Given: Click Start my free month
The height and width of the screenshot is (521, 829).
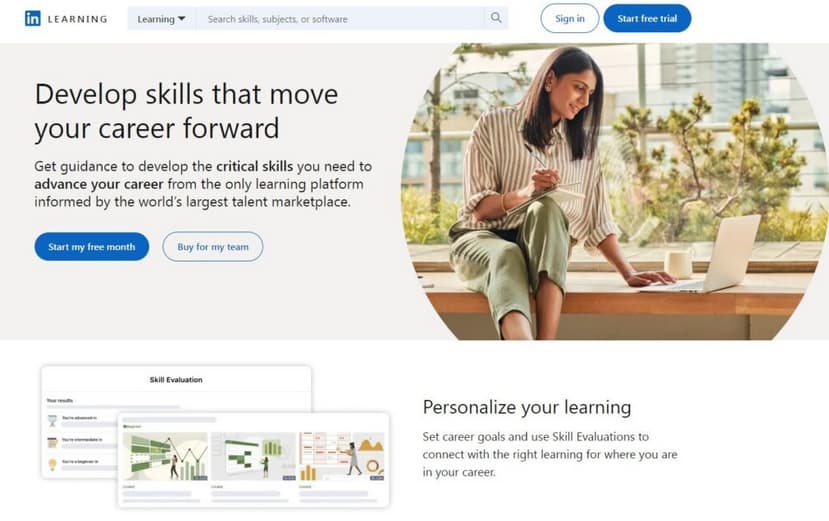Looking at the screenshot, I should point(91,246).
